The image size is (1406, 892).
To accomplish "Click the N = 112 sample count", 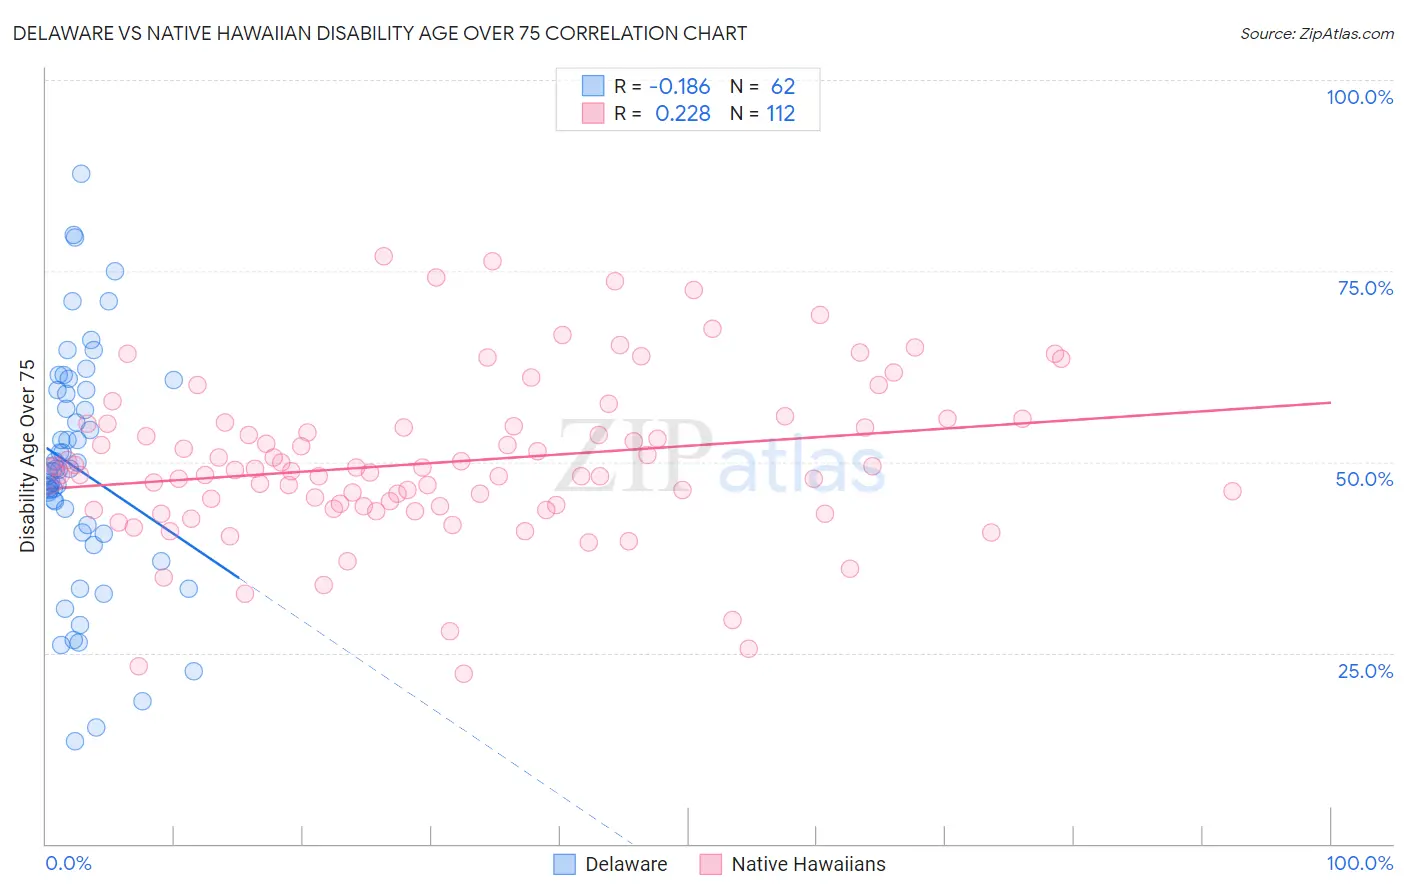I will 762,113.
